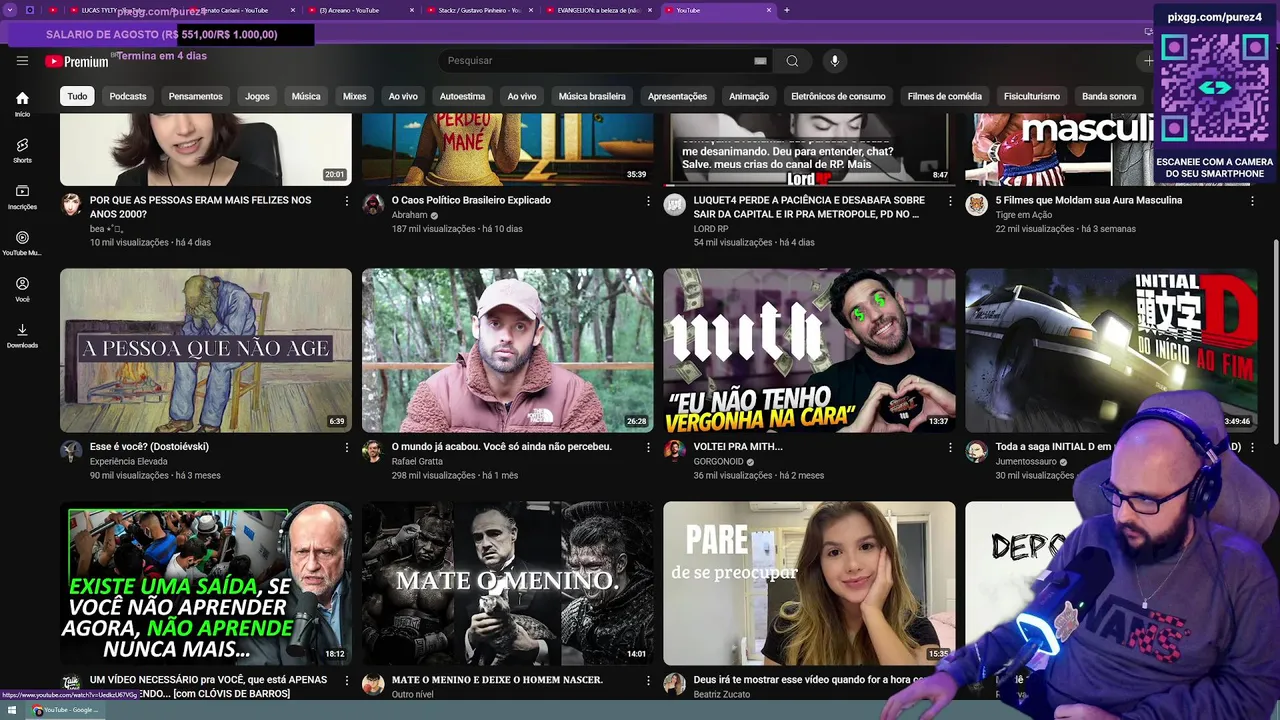1280x720 pixels.
Task: Select the Animação filter chip
Action: (x=749, y=96)
